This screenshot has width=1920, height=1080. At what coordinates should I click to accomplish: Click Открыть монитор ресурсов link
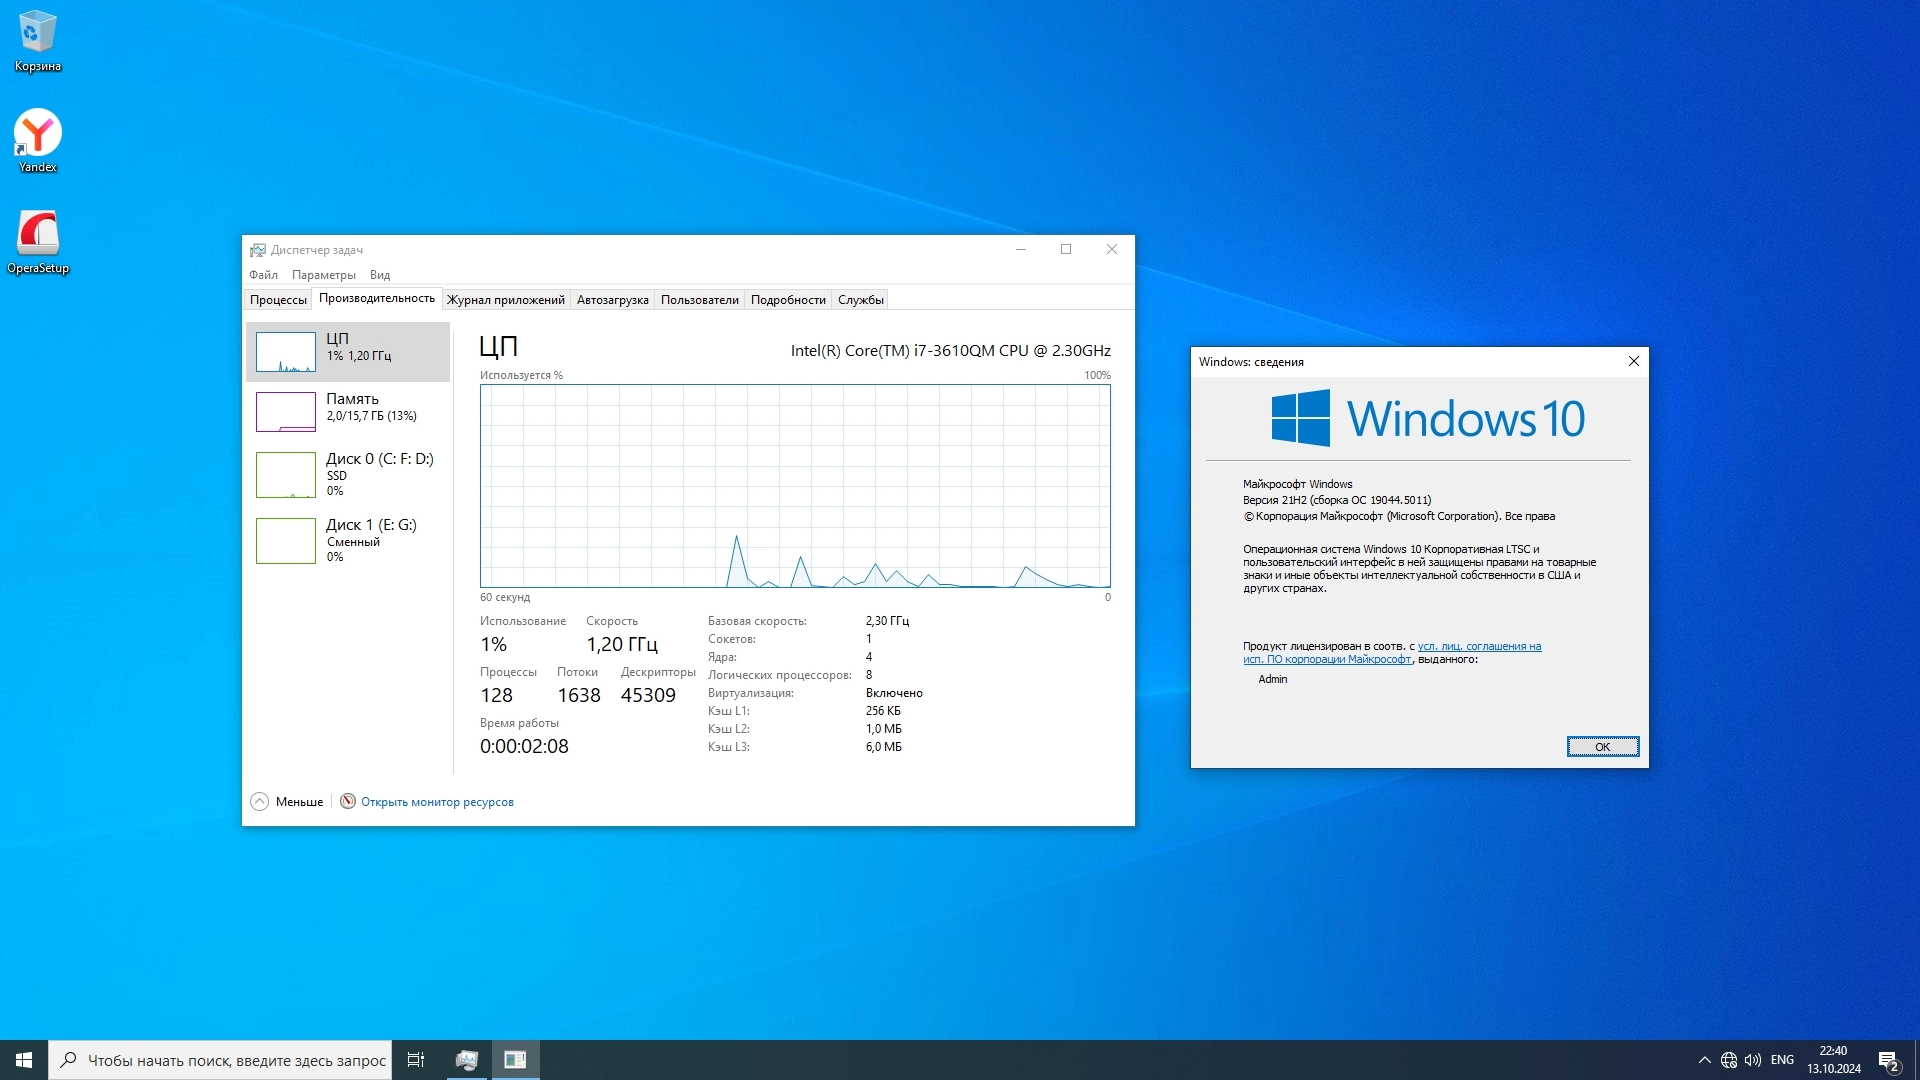tap(436, 802)
